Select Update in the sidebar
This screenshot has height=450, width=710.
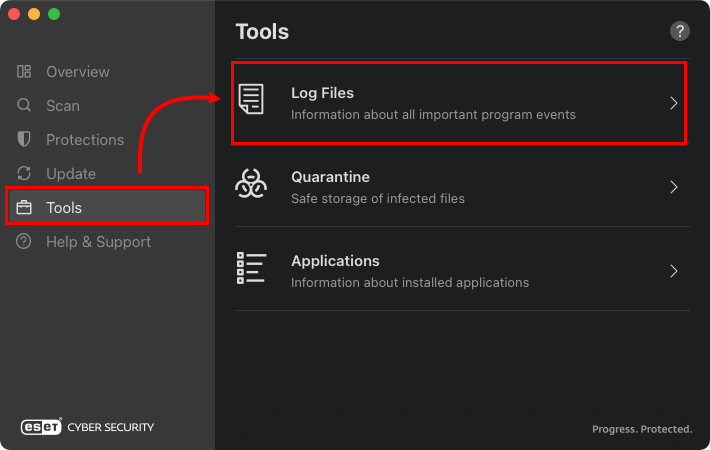(x=71, y=174)
